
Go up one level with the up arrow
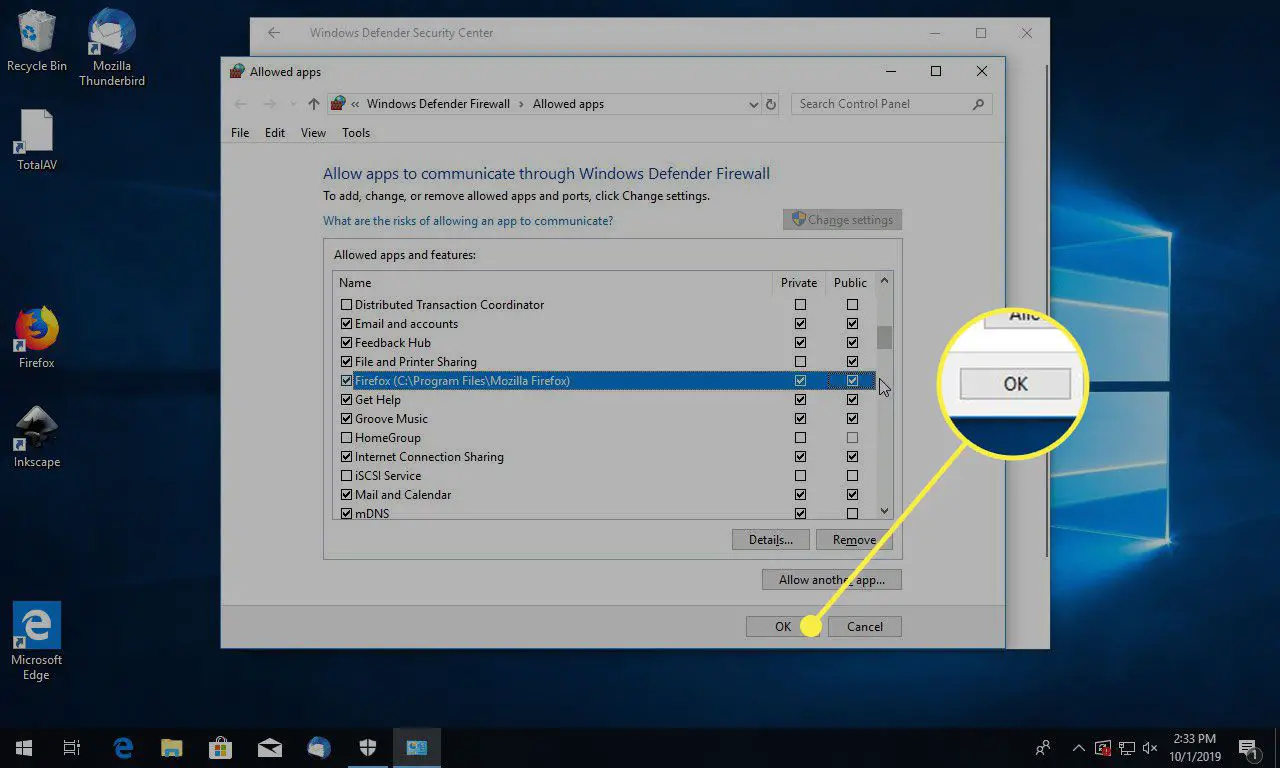(x=314, y=104)
